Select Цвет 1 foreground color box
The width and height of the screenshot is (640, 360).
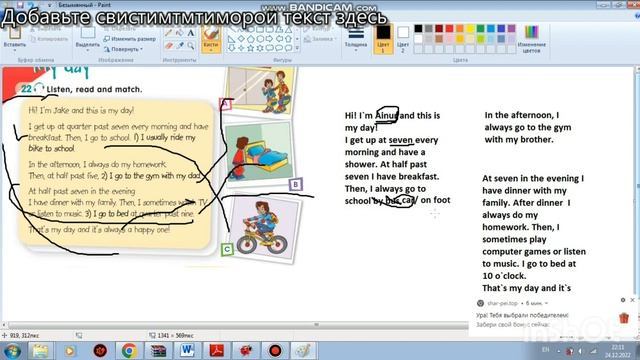click(383, 39)
